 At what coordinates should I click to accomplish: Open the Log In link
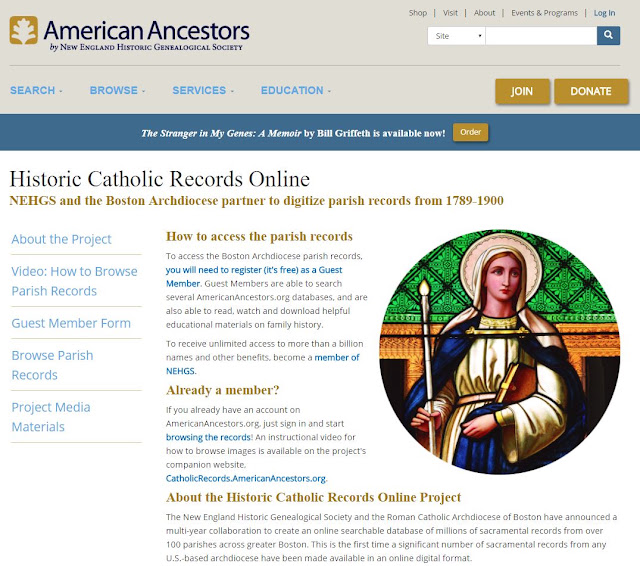(x=604, y=13)
